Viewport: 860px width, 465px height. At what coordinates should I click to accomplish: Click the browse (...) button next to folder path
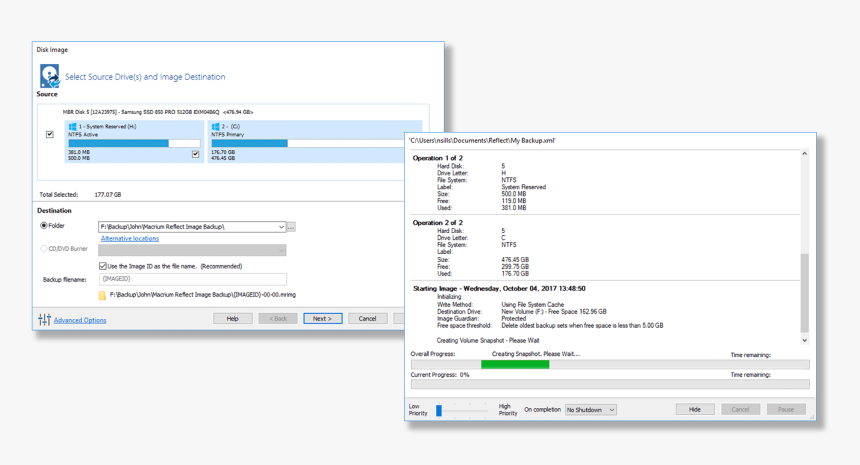pos(291,227)
